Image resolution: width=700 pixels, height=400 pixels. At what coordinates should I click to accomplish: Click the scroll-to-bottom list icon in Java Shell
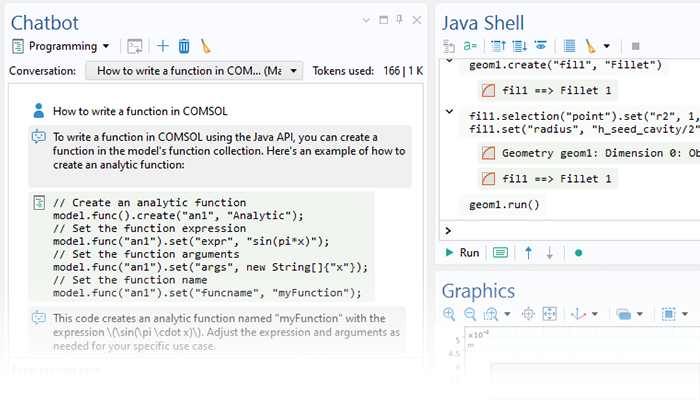pos(520,46)
